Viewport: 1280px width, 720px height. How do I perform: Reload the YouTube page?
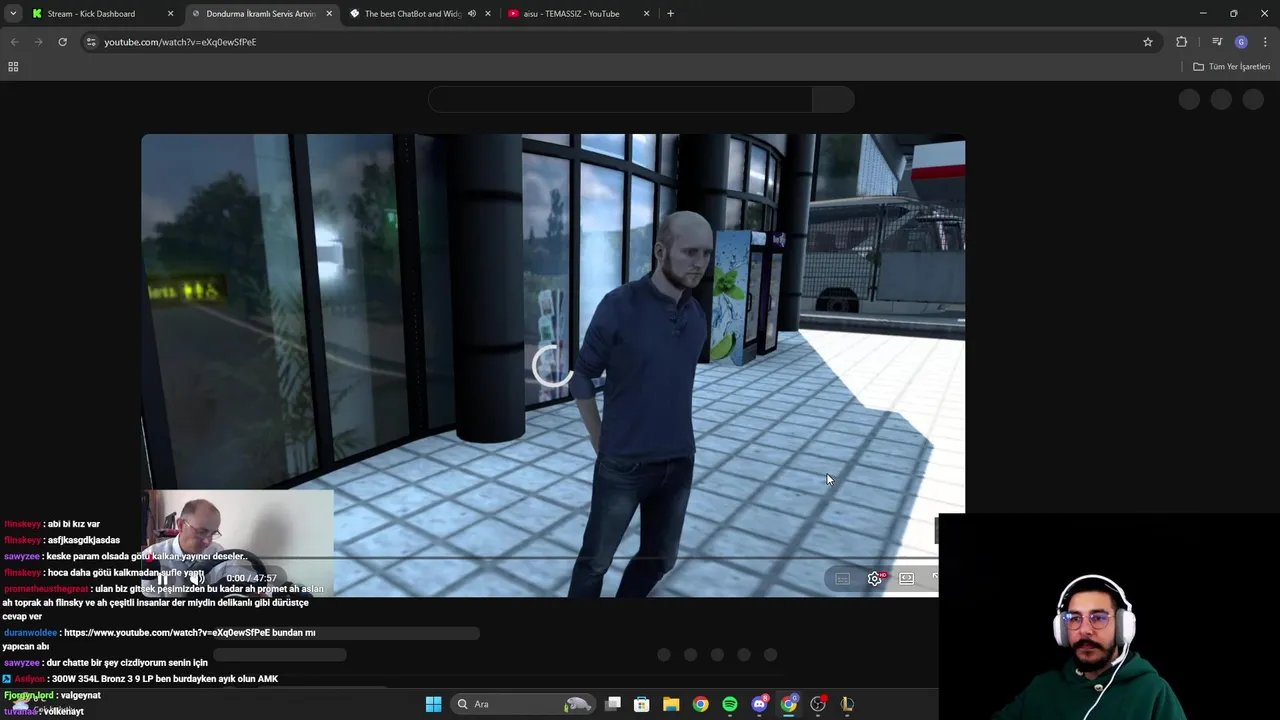coord(62,42)
